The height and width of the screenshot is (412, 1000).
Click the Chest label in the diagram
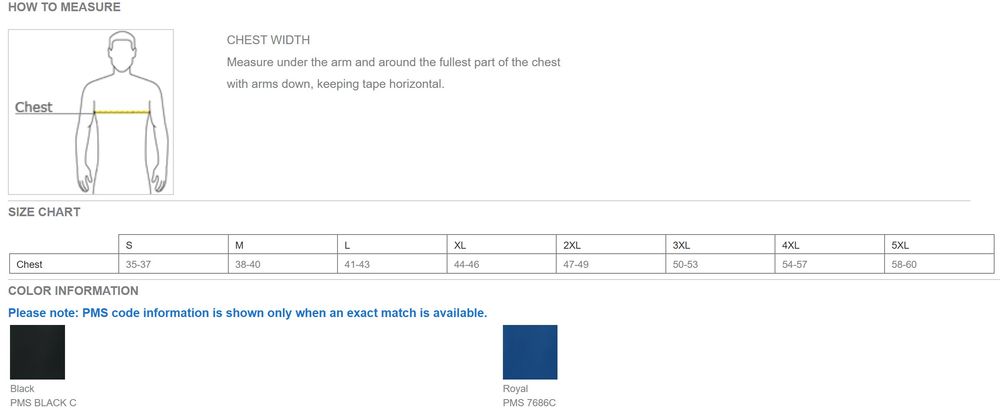[x=34, y=108]
